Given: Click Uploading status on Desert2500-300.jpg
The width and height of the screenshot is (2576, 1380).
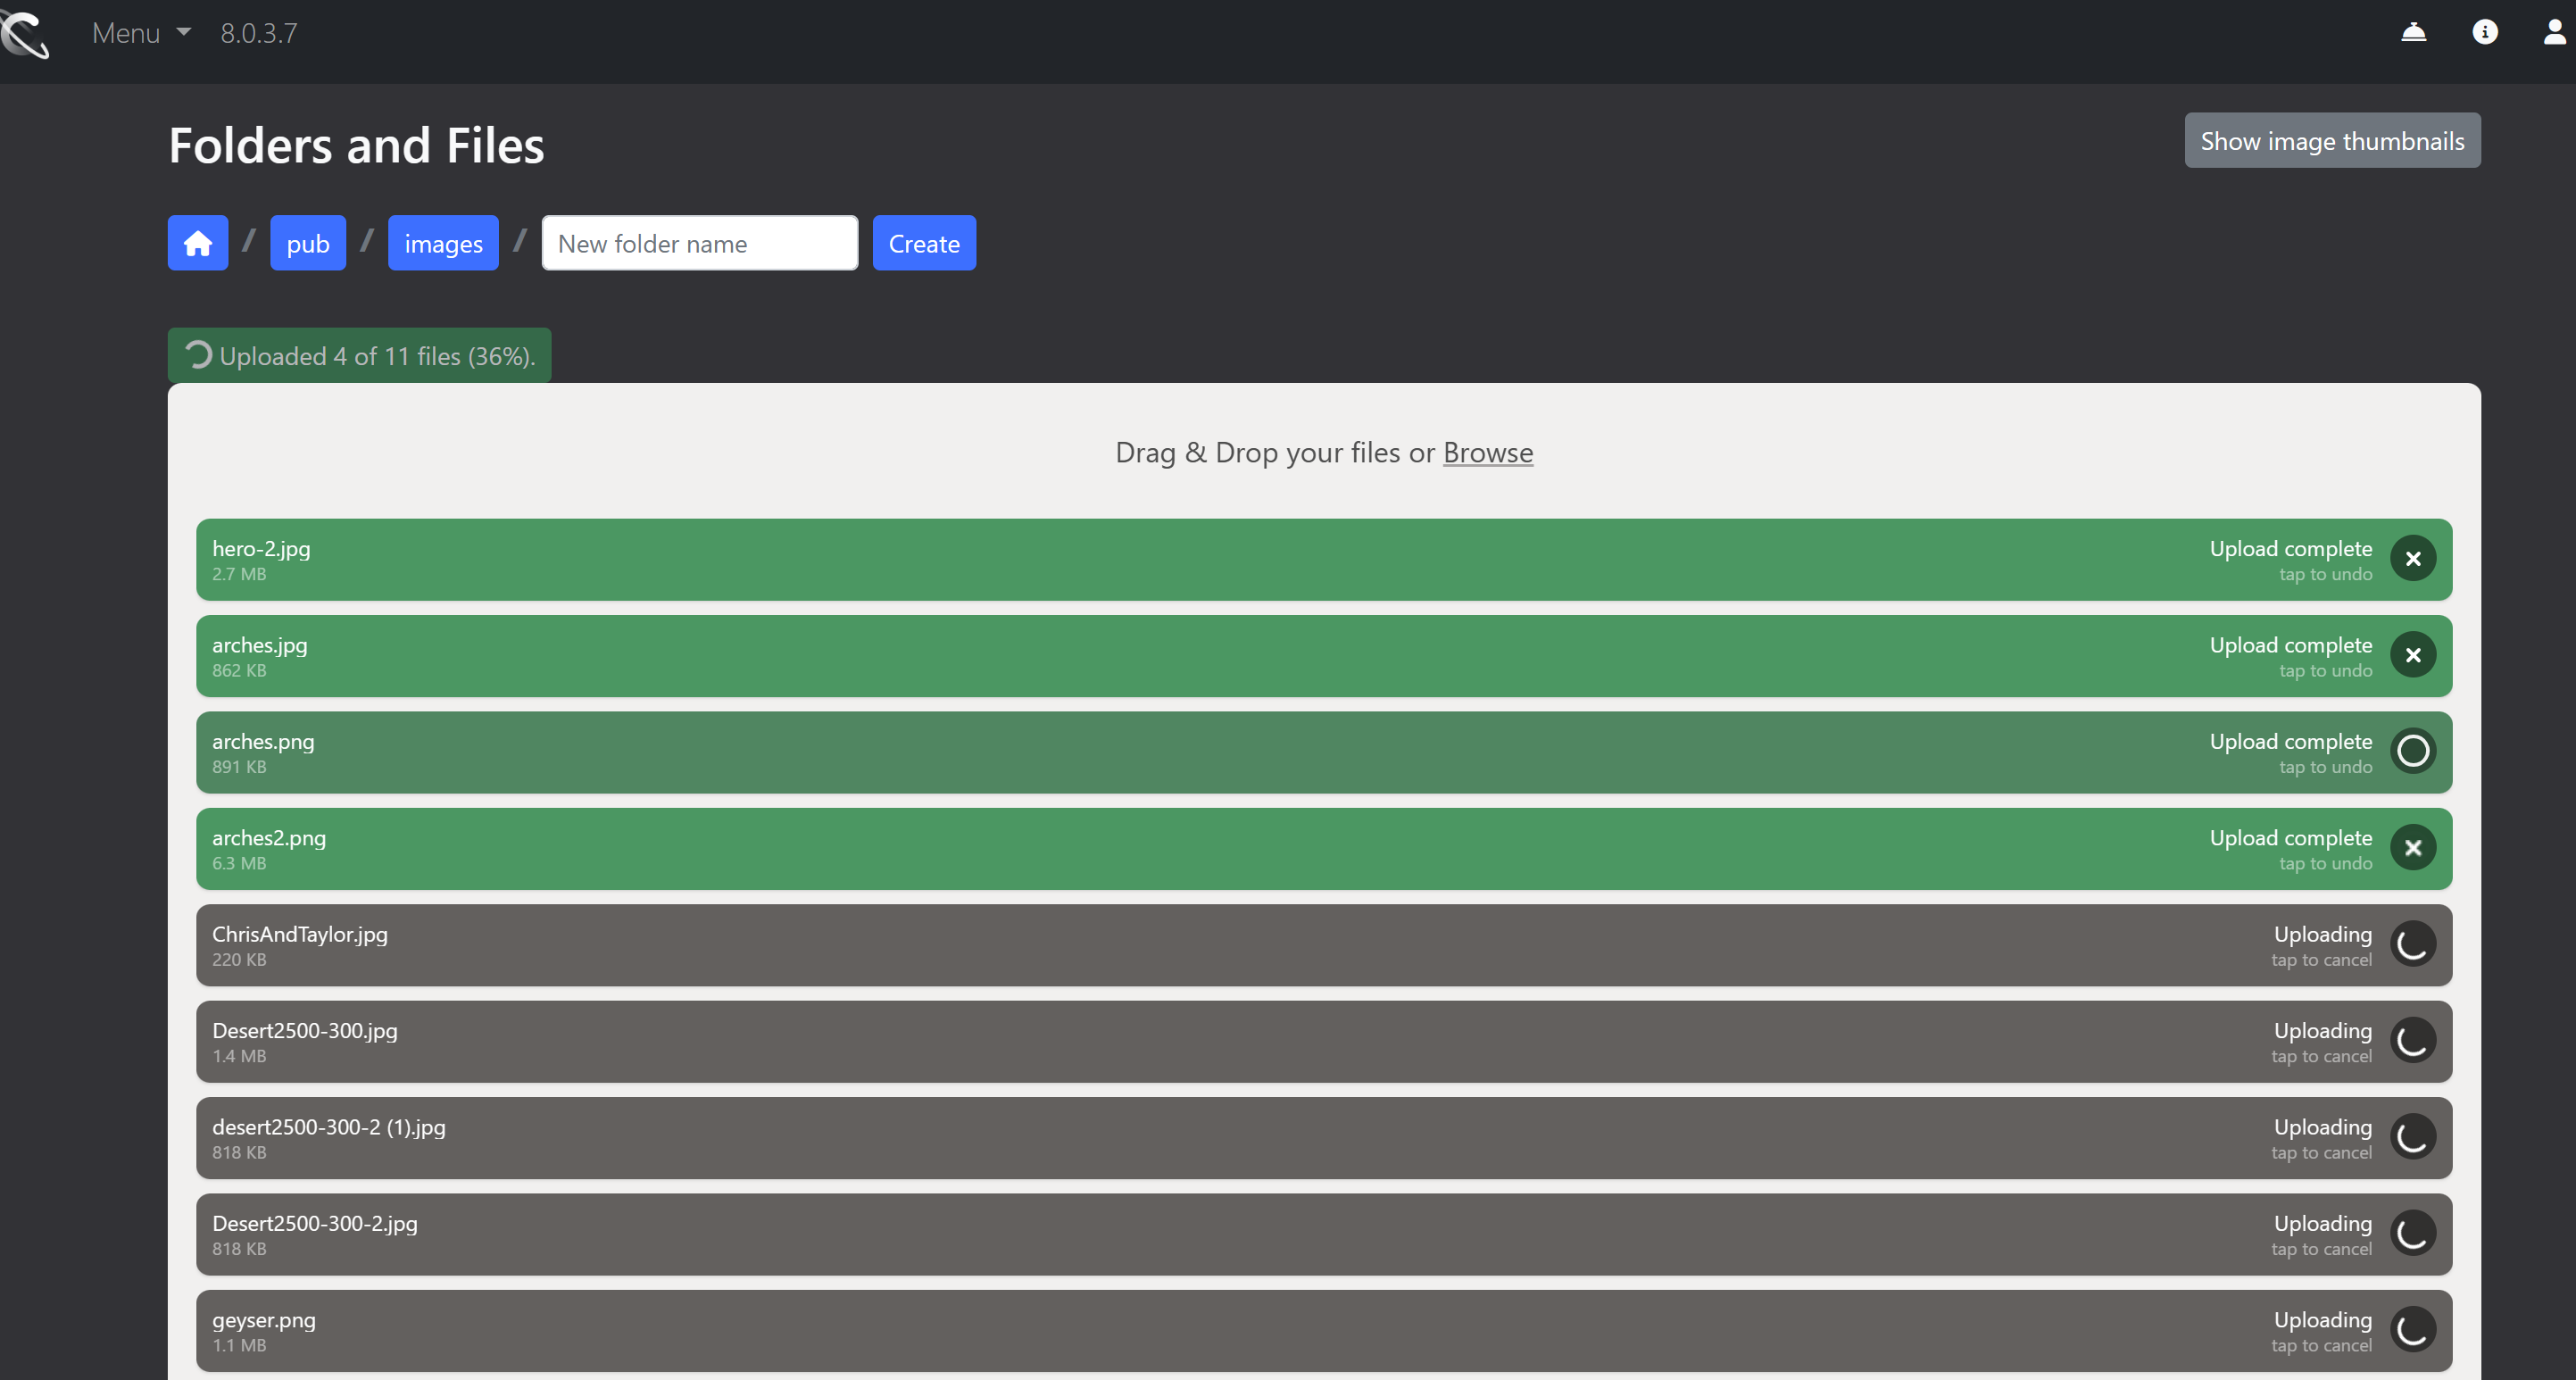Looking at the screenshot, I should pos(2322,1030).
